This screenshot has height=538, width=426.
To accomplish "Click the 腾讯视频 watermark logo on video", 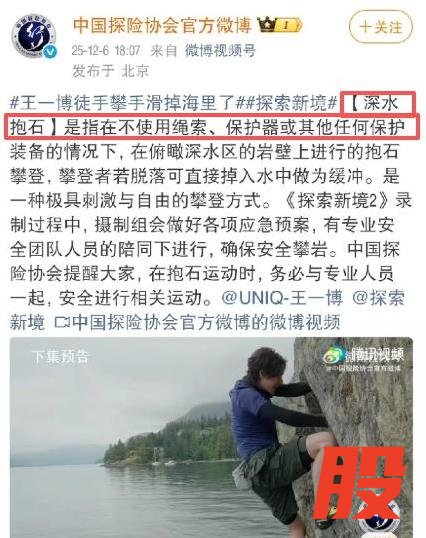I will pyautogui.click(x=364, y=355).
